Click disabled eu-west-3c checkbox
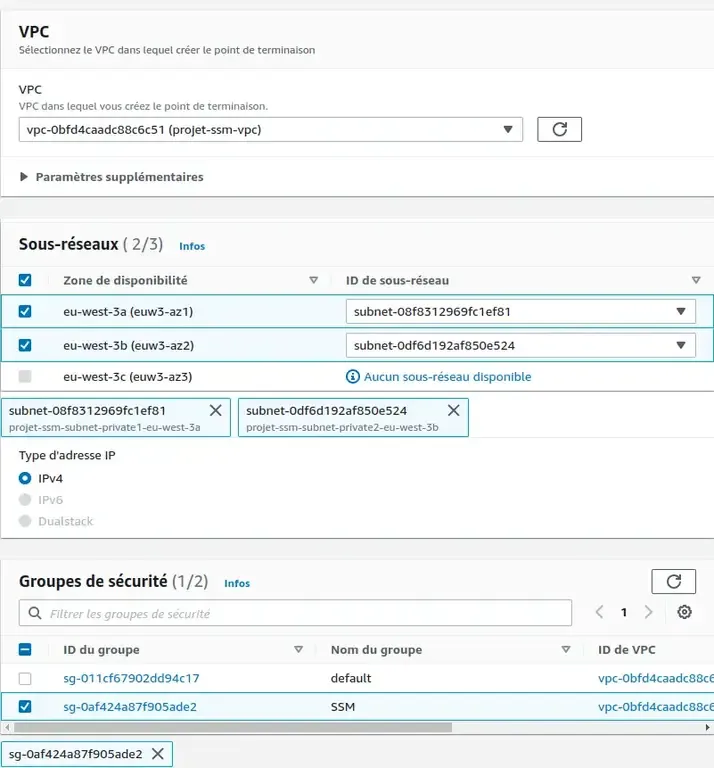714x768 pixels. click(25, 376)
